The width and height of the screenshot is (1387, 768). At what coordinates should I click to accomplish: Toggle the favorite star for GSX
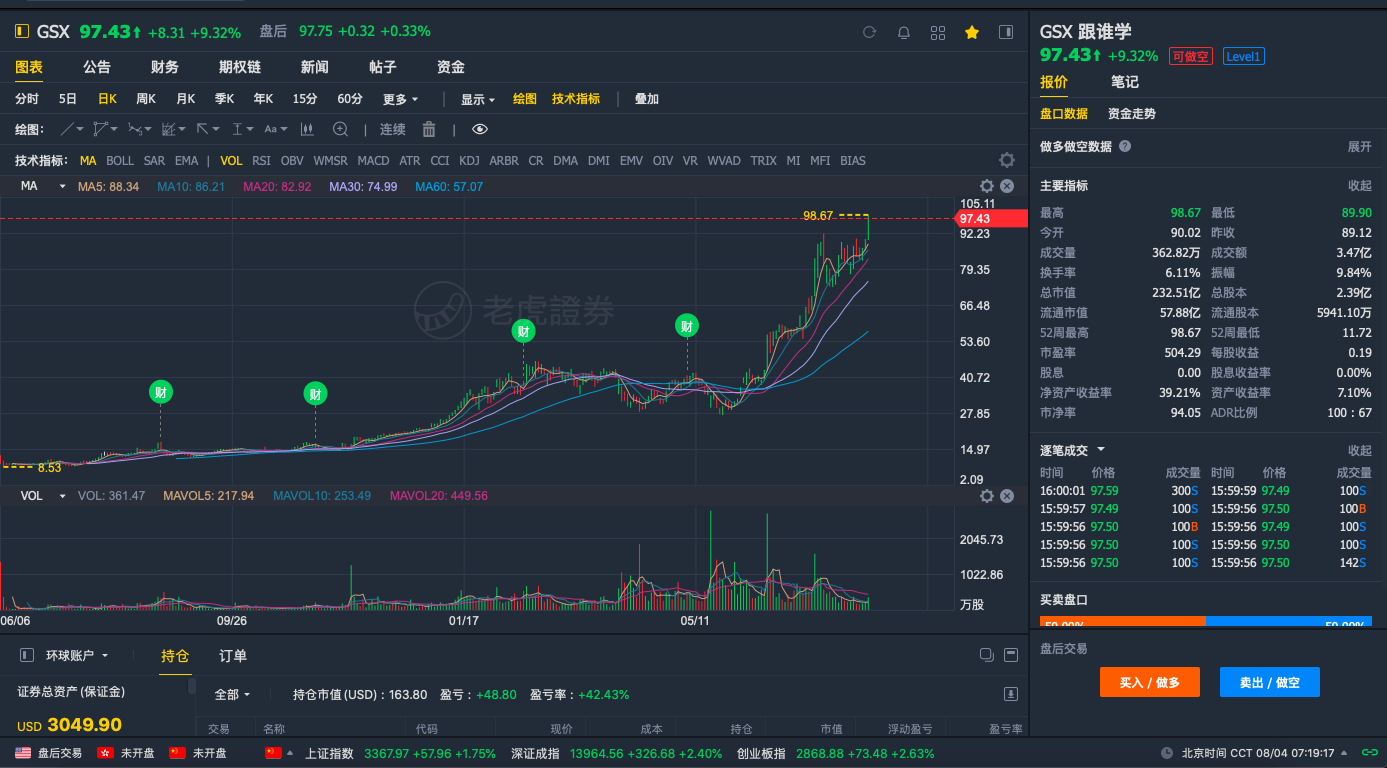point(972,32)
